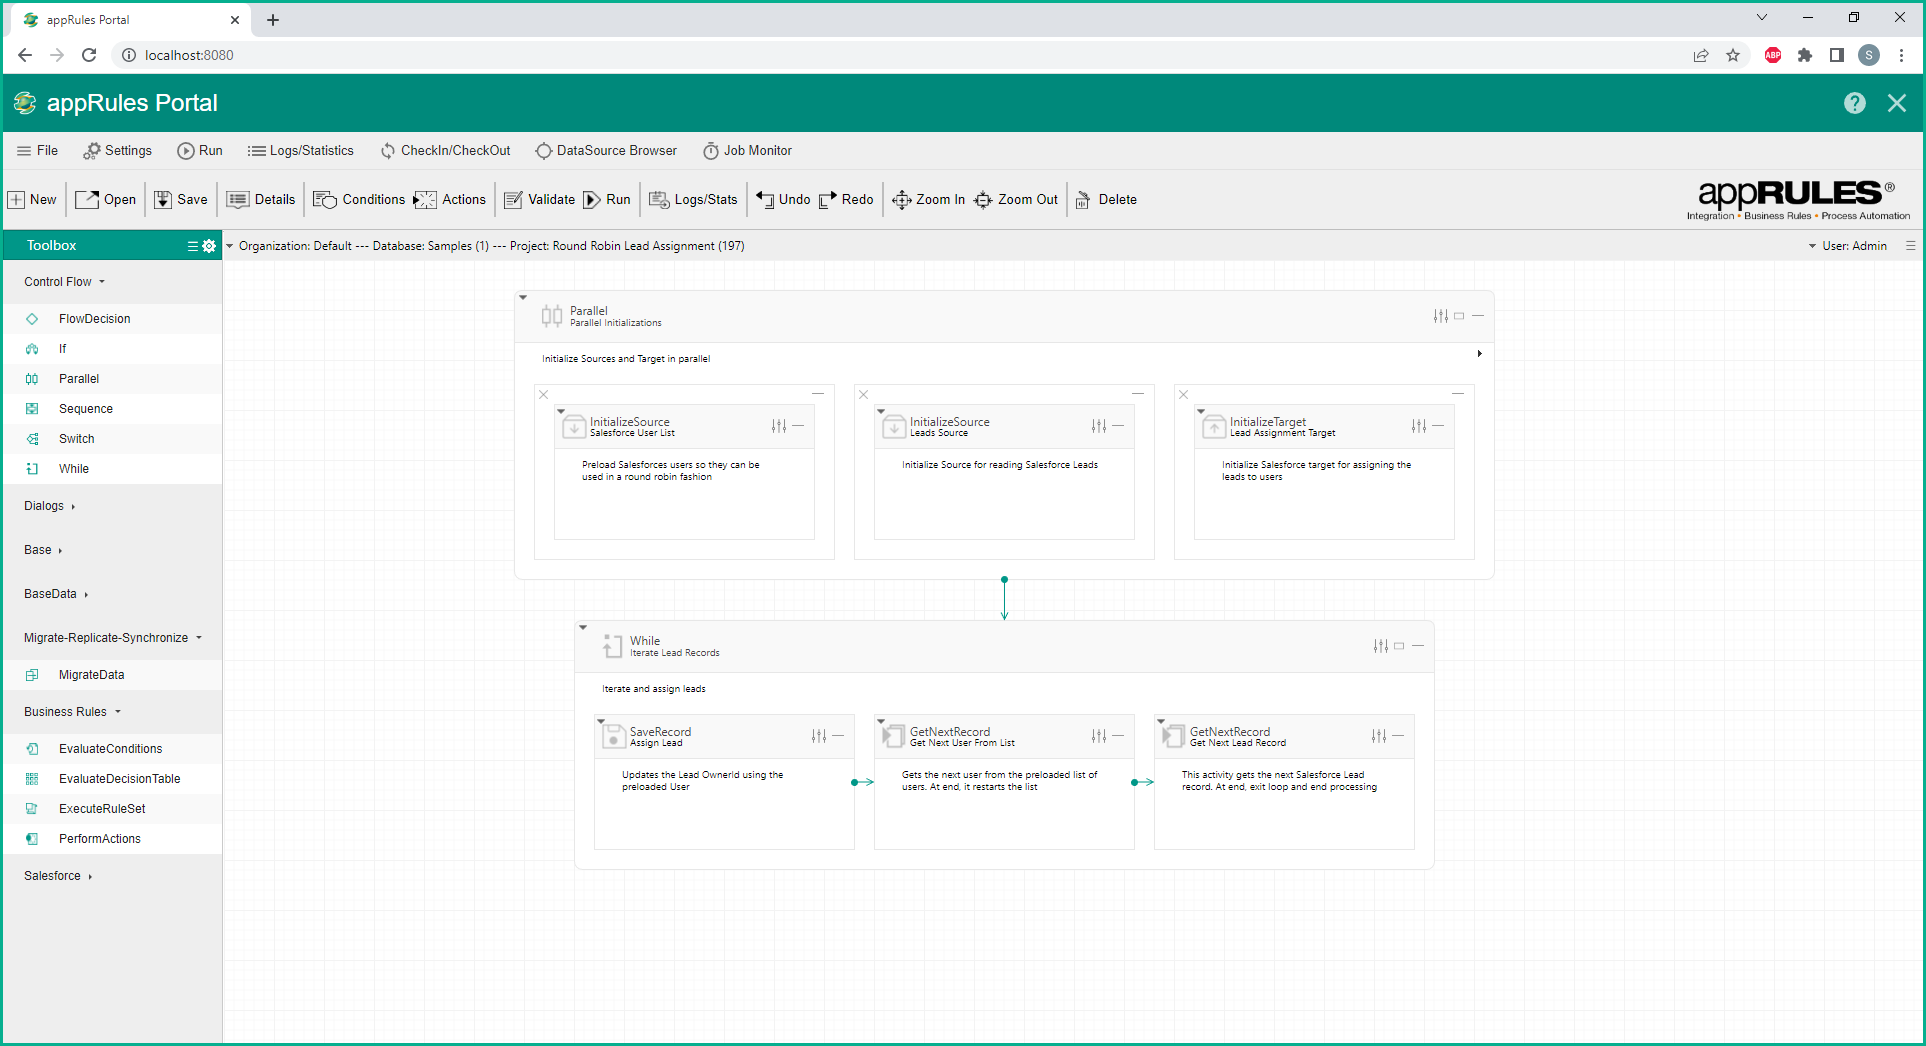Open settings of the Parallel activity
Viewport: 1926px width, 1046px height.
tap(1440, 316)
